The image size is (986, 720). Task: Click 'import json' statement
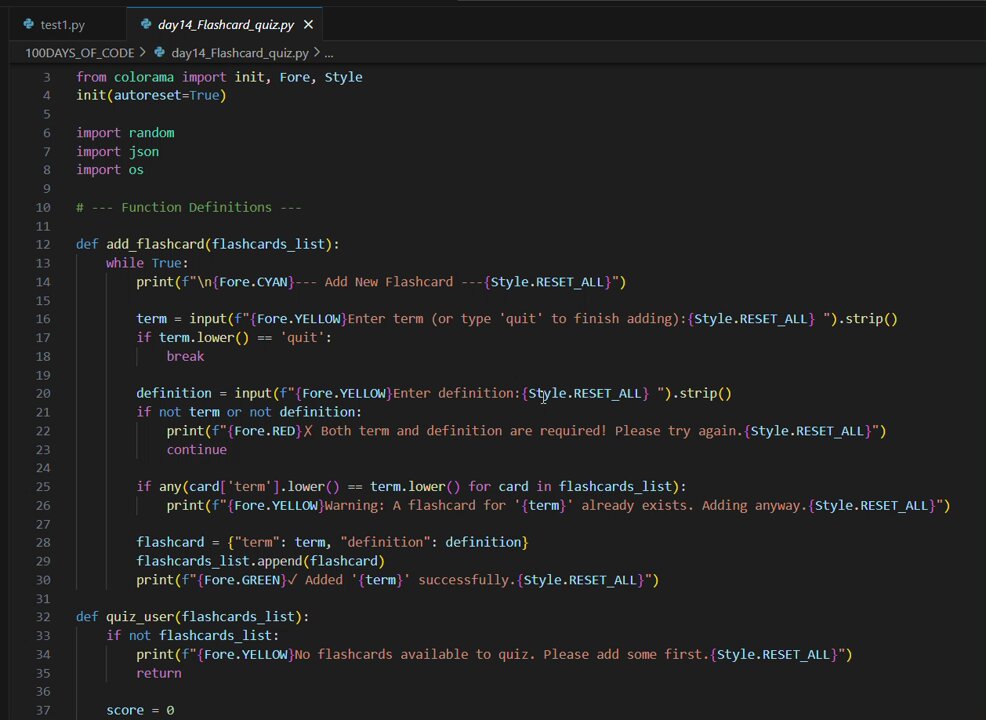118,152
